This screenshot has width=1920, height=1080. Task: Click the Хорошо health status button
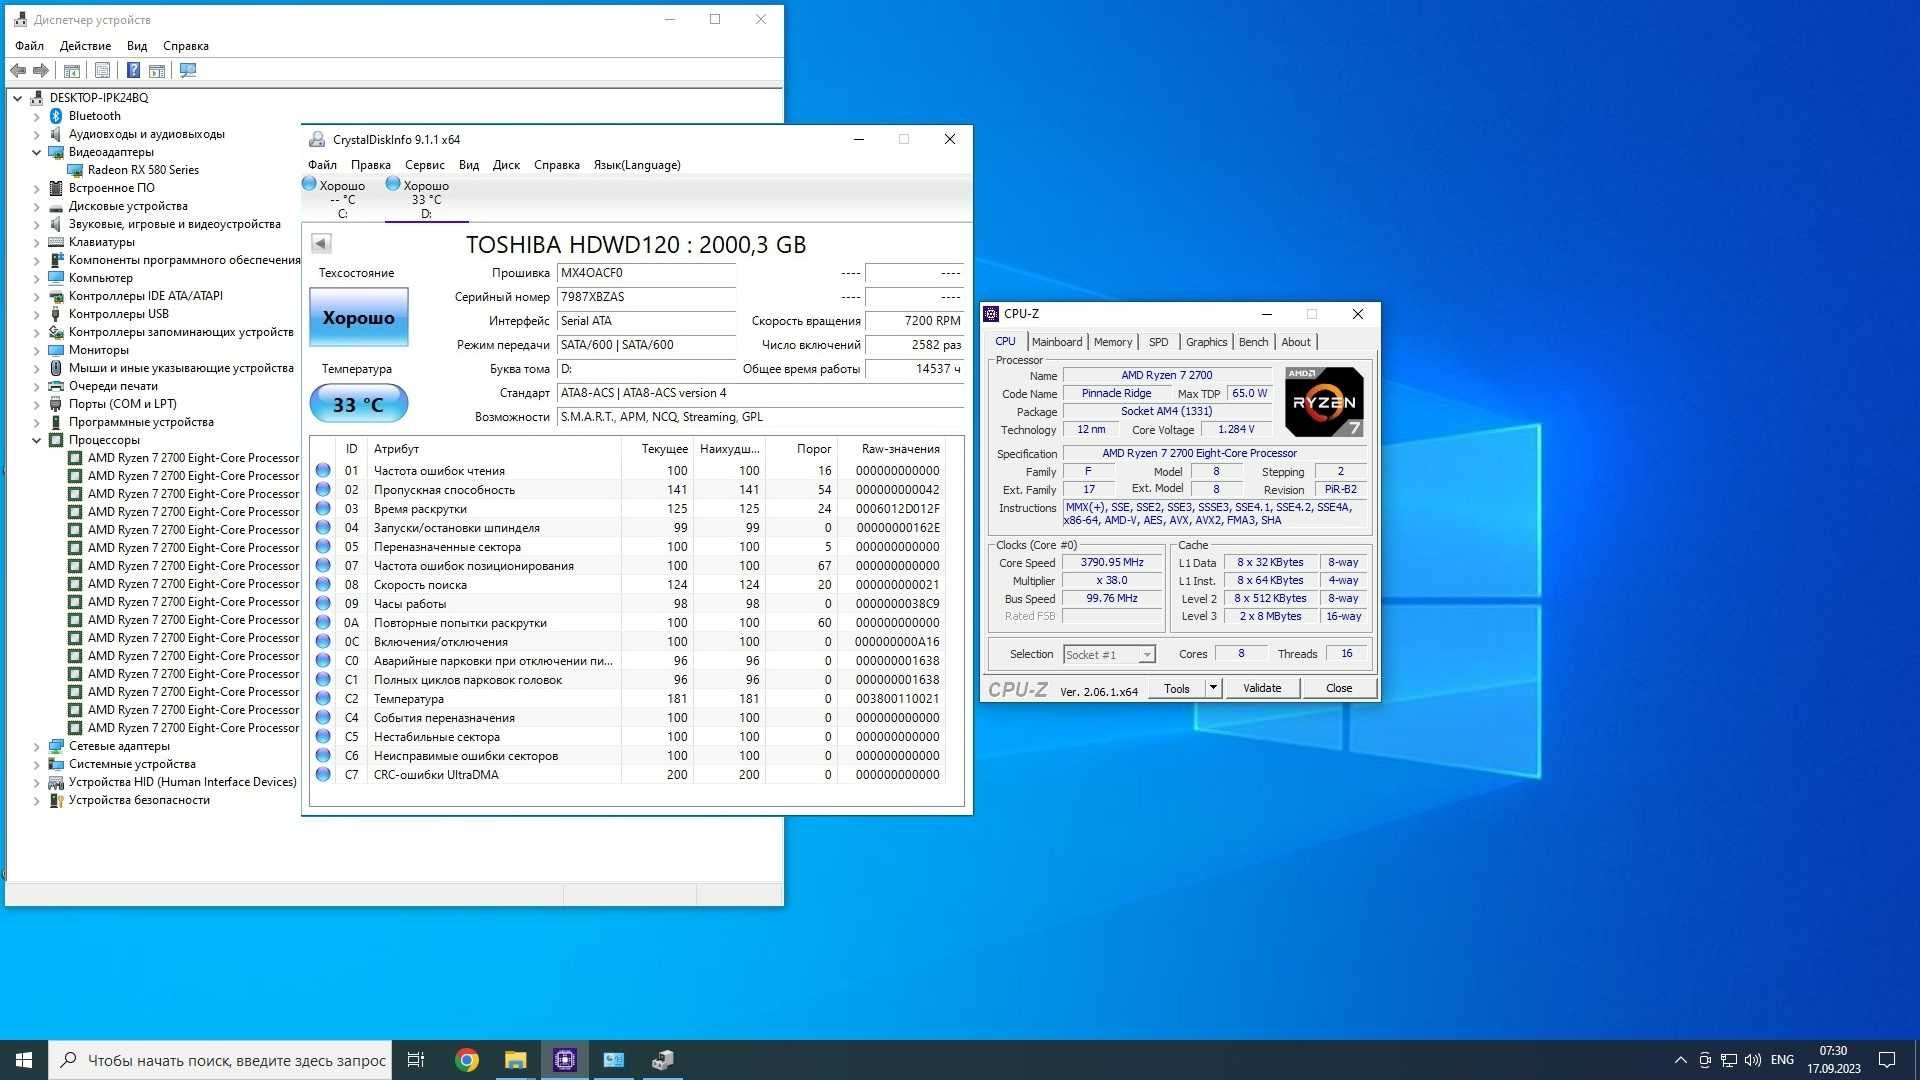point(359,318)
